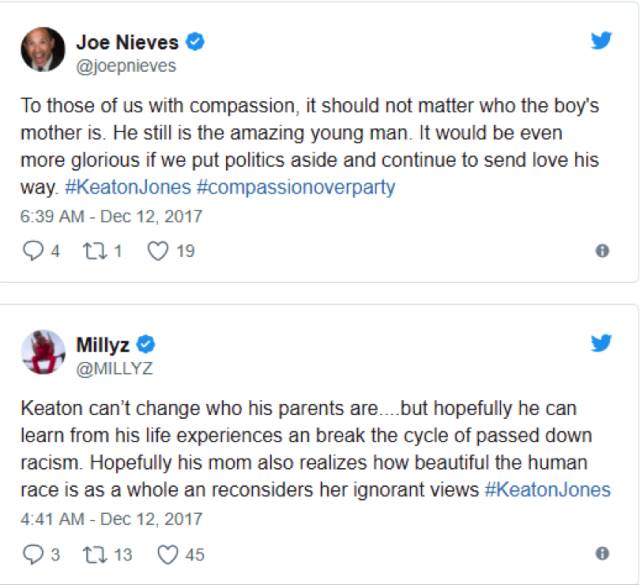Reply to Millyz's tweet via the speech bubble
The image size is (640, 585).
33,554
